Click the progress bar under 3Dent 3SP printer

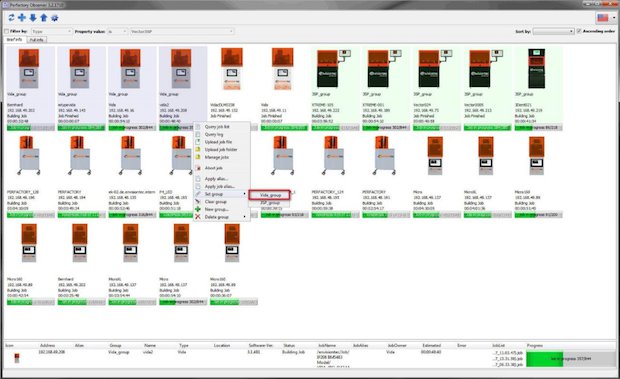point(538,128)
